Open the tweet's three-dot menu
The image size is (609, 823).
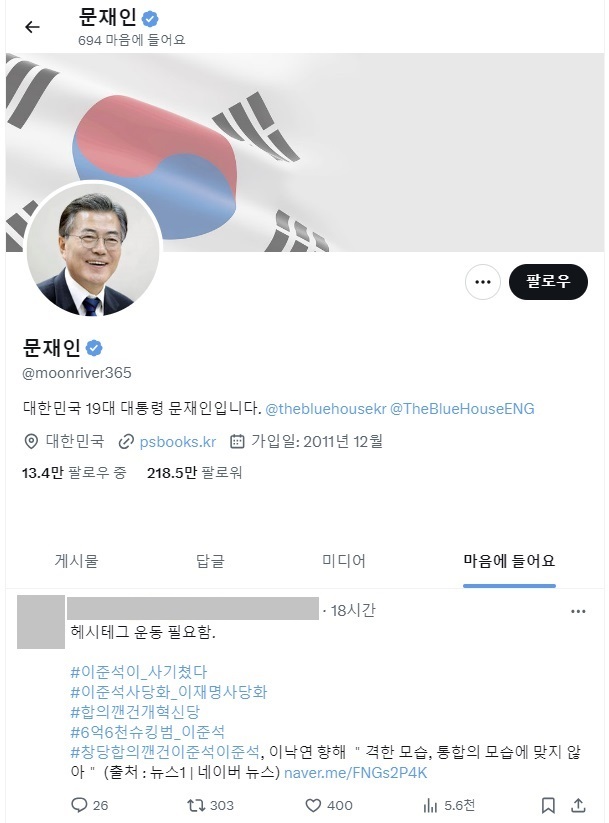578,611
